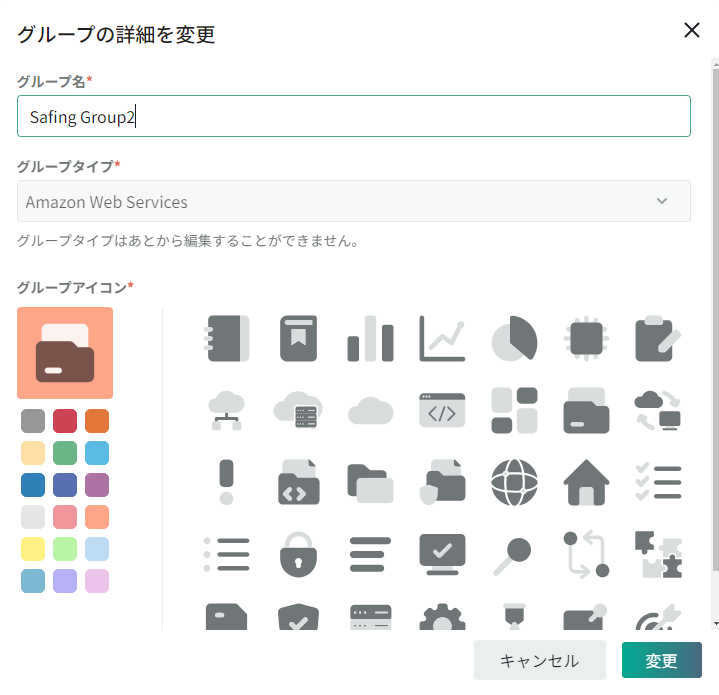Select the light green color swatch
The width and height of the screenshot is (719, 695).
coord(65,549)
